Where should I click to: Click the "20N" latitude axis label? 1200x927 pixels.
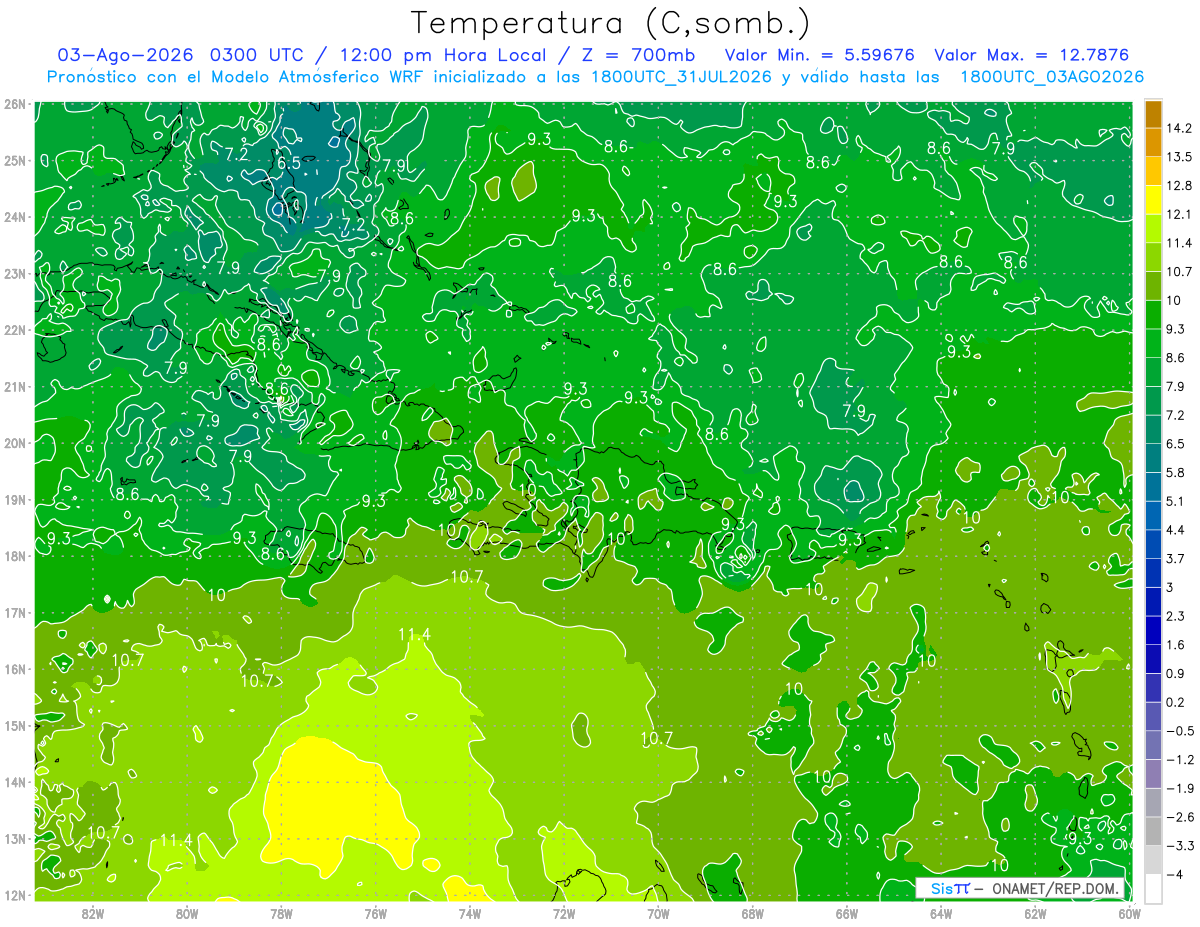pos(14,443)
